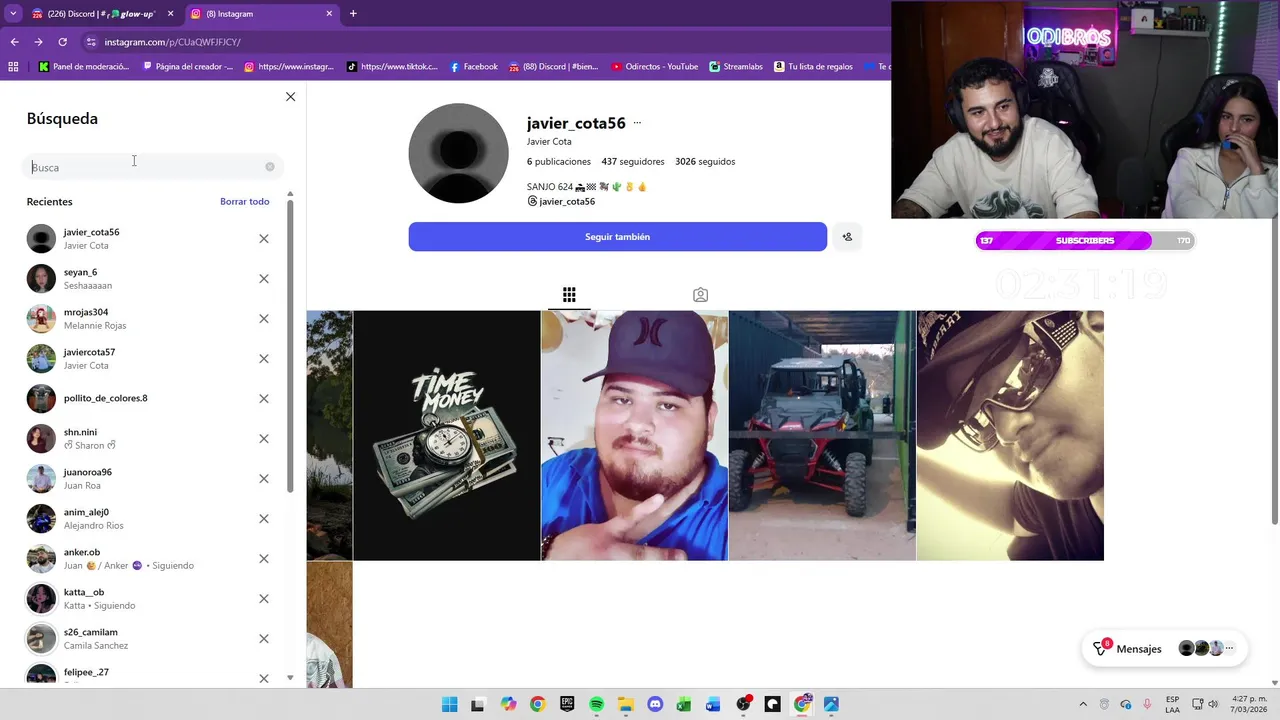Image resolution: width=1280 pixels, height=720 pixels.
Task: Remove anim_alej0 from recent searches
Action: (x=264, y=519)
